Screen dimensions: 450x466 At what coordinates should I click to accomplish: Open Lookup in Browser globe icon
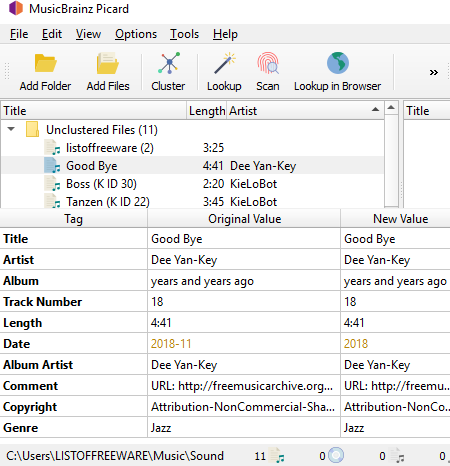click(338, 63)
